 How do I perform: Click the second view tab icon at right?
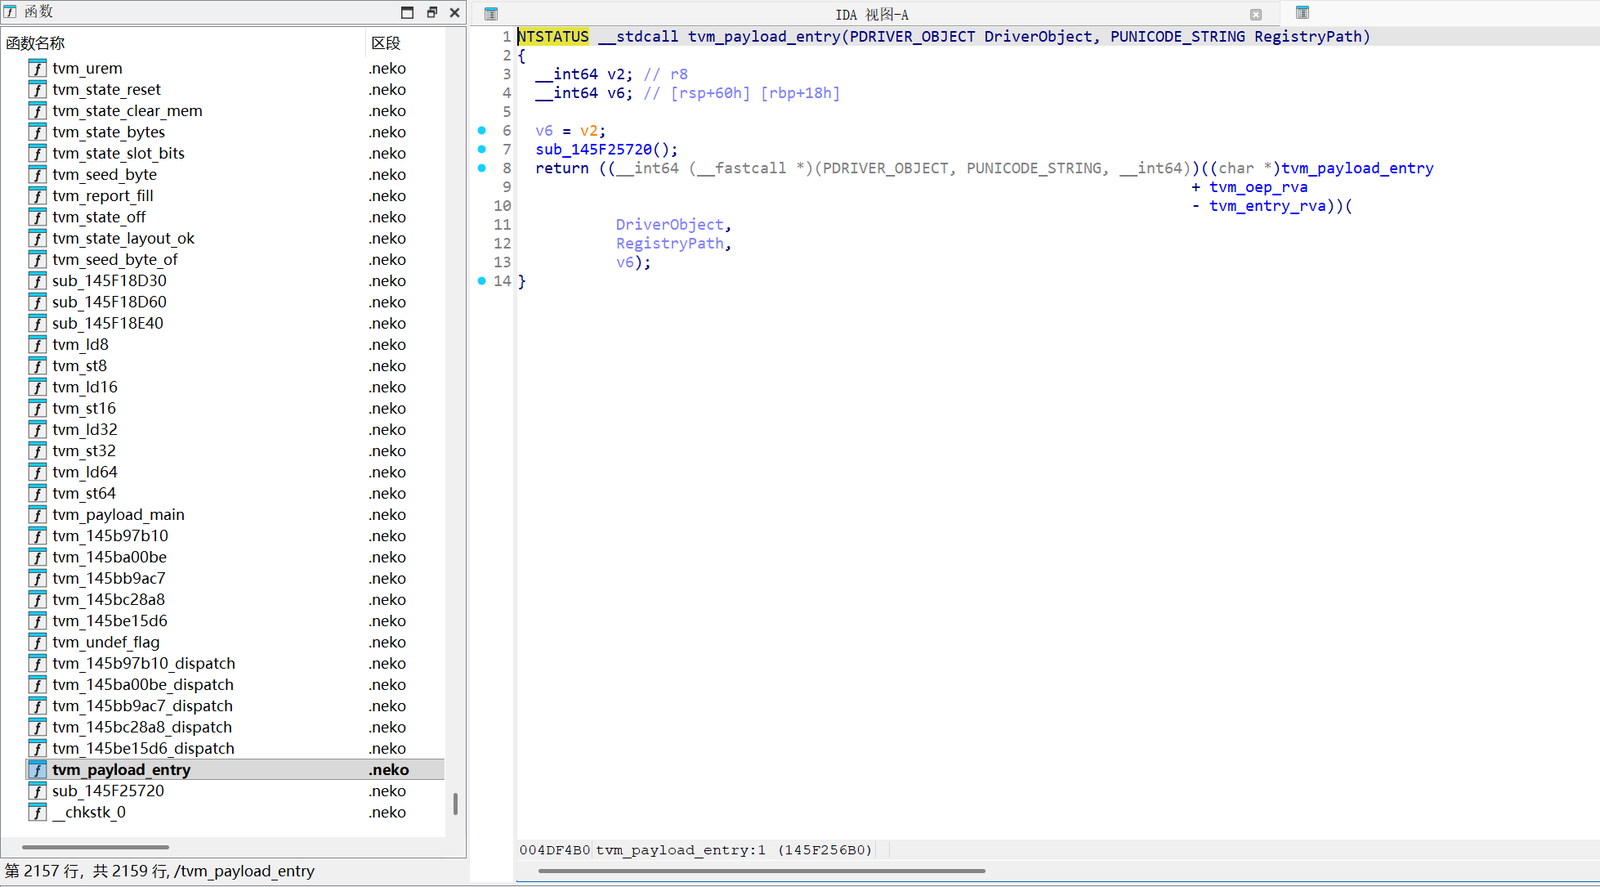1302,13
